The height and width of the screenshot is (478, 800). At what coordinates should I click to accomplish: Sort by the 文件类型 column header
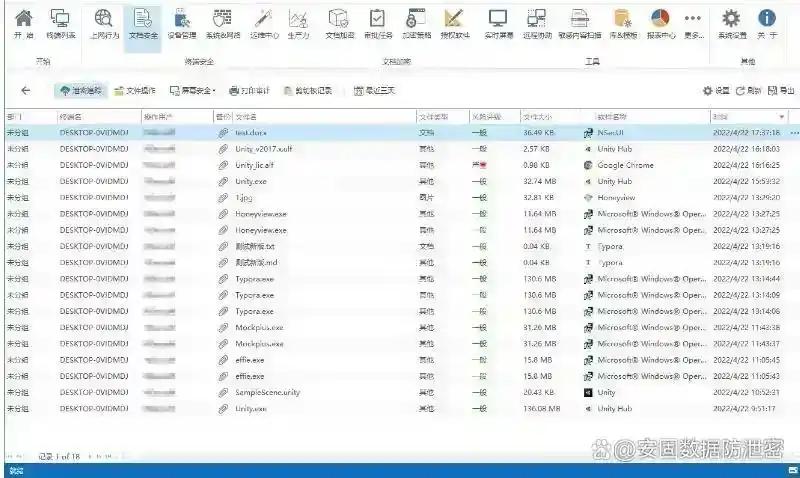pos(433,117)
